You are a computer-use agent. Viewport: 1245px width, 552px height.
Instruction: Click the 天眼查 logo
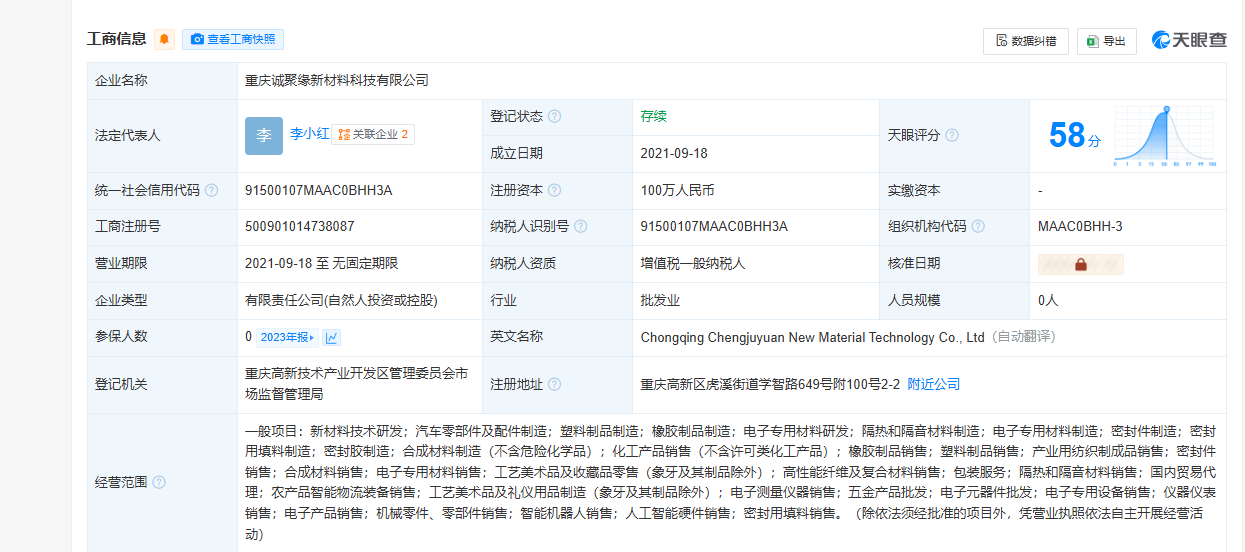(x=1188, y=40)
